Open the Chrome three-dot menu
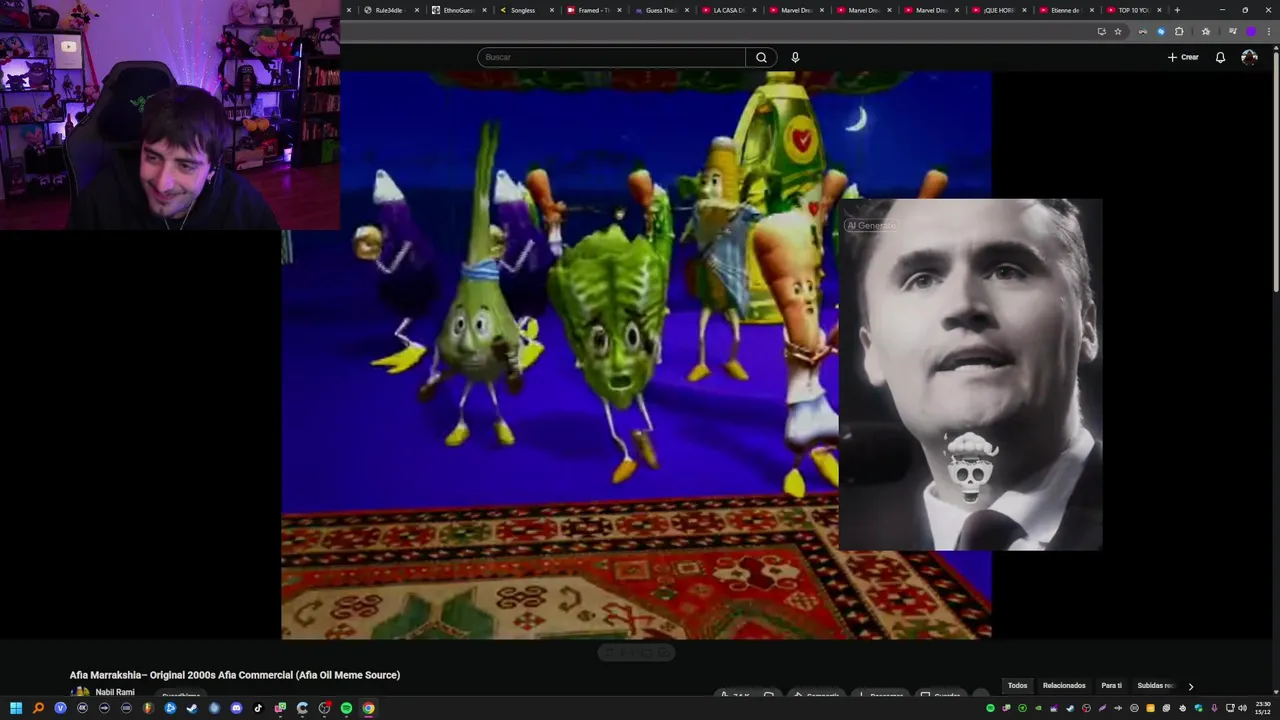 (1268, 31)
